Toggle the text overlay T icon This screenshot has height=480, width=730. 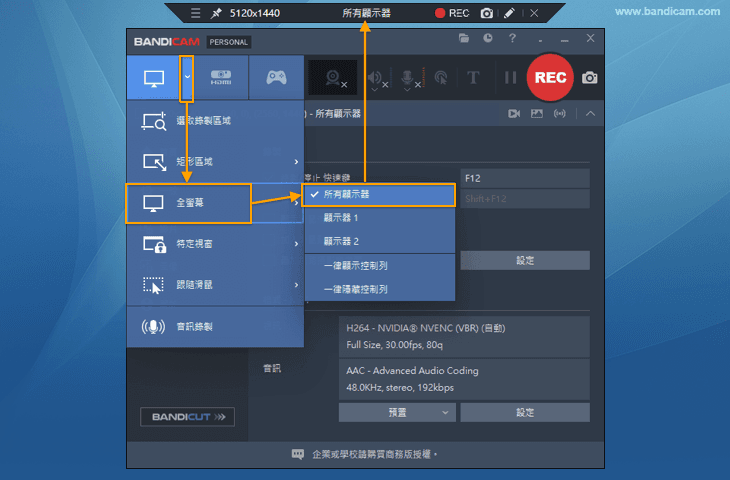click(x=473, y=78)
